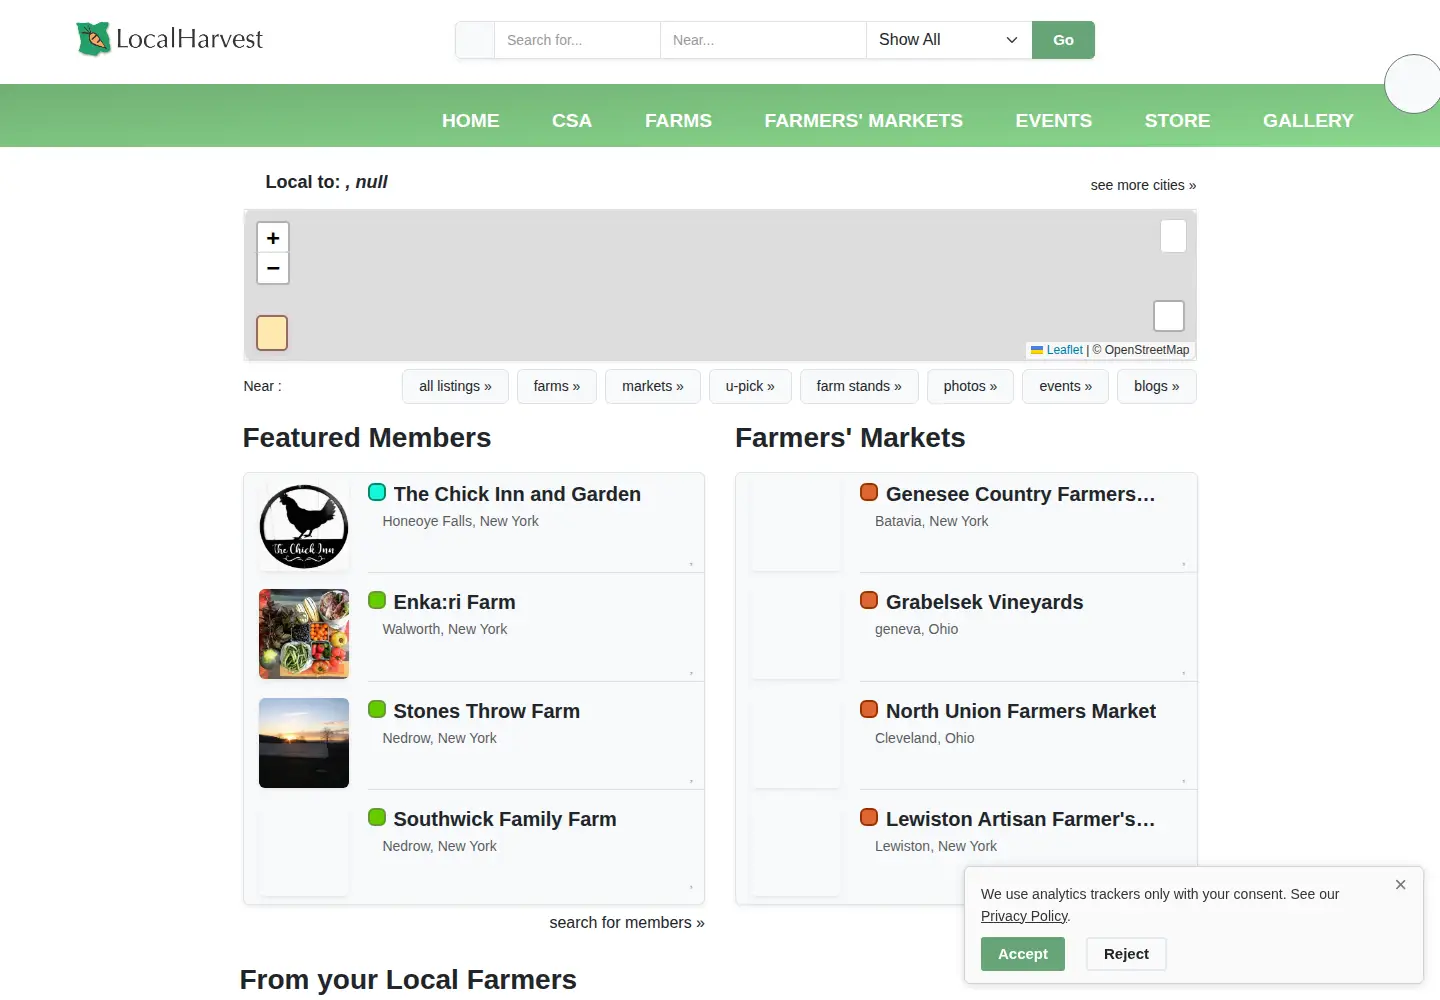The height and width of the screenshot is (1000, 1440).
Task: Click the LocalHarvest logo
Action: [x=170, y=39]
